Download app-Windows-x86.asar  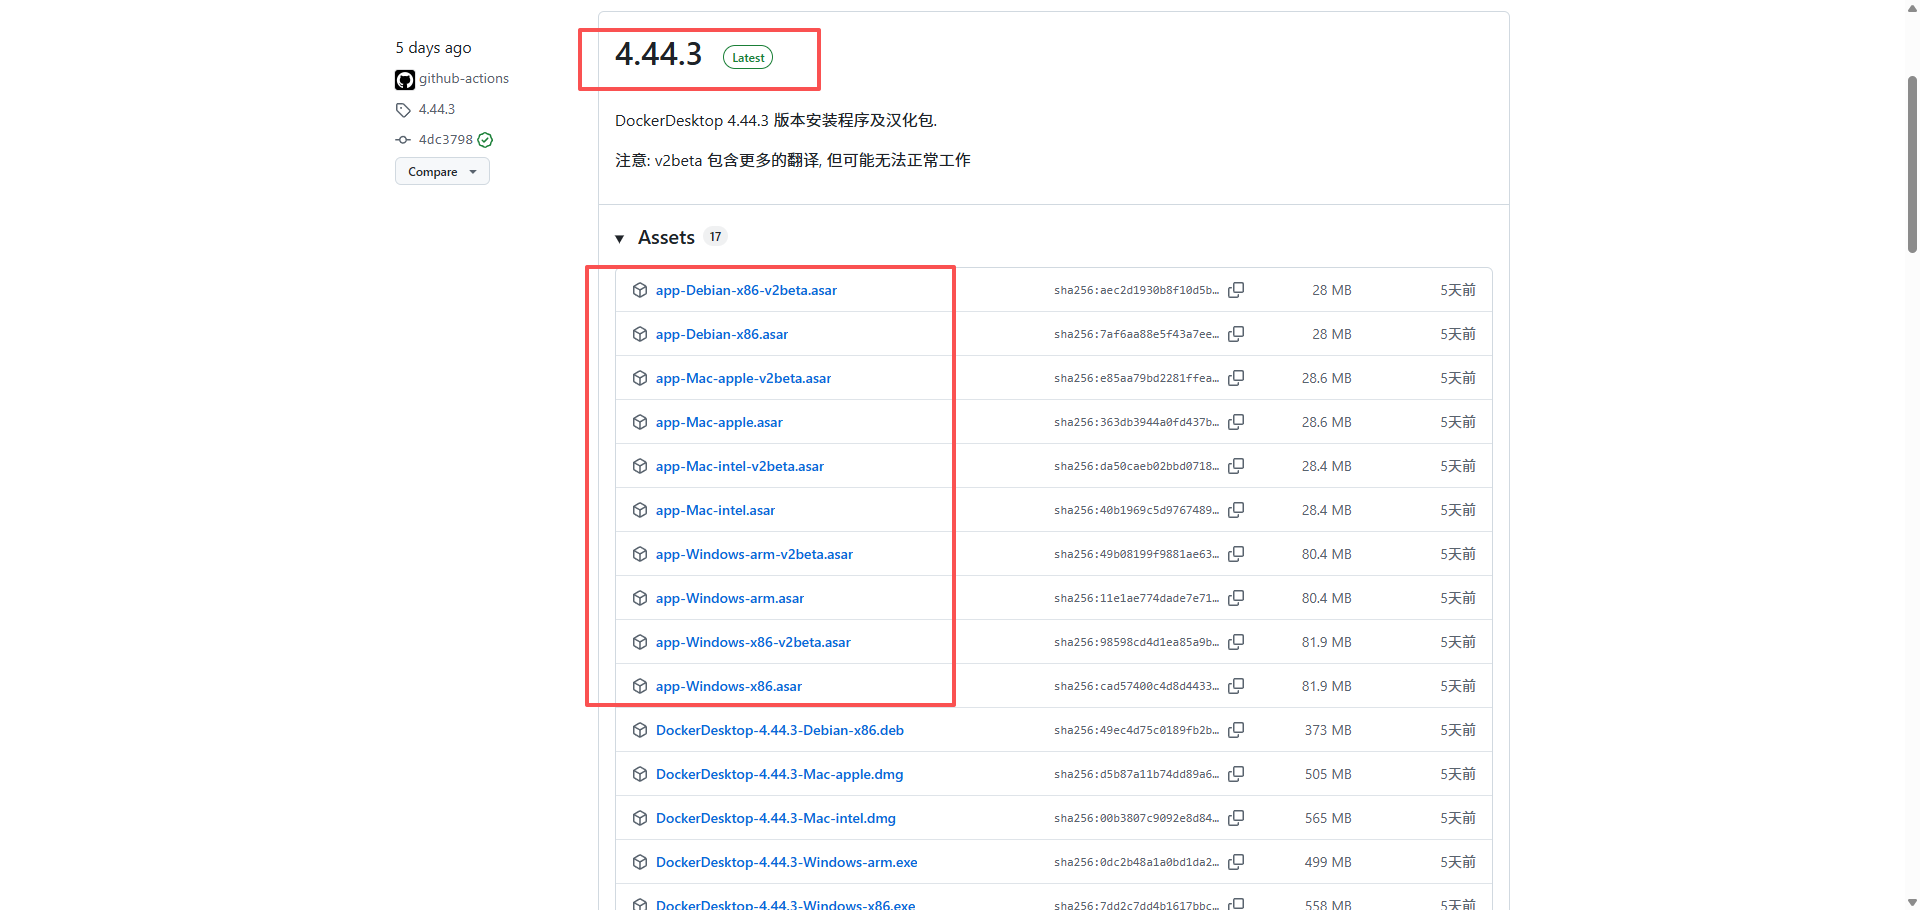(729, 686)
